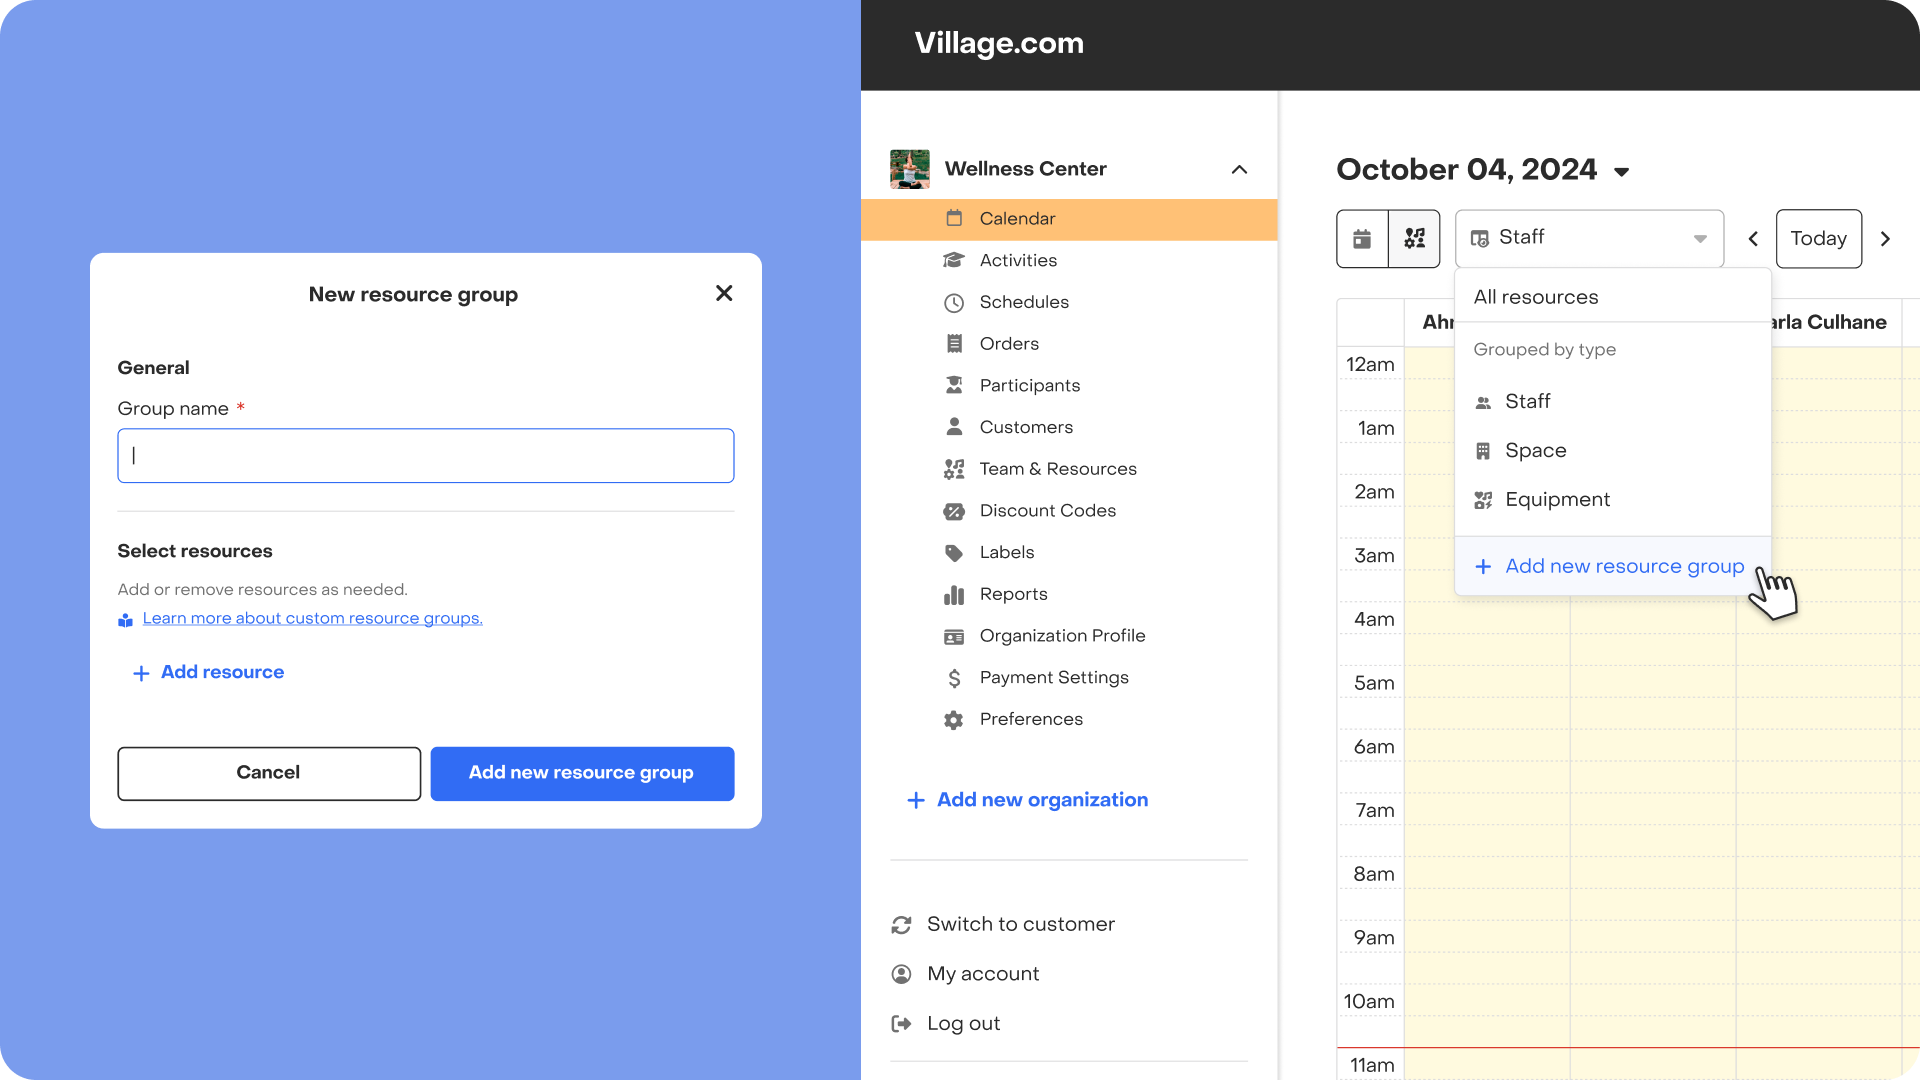Click Reports text in sidebar

1014,595
